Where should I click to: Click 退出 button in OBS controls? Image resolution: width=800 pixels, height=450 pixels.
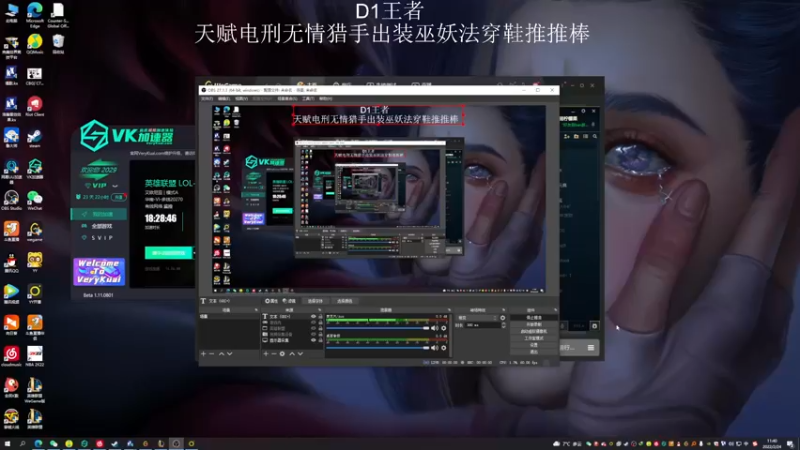point(534,352)
